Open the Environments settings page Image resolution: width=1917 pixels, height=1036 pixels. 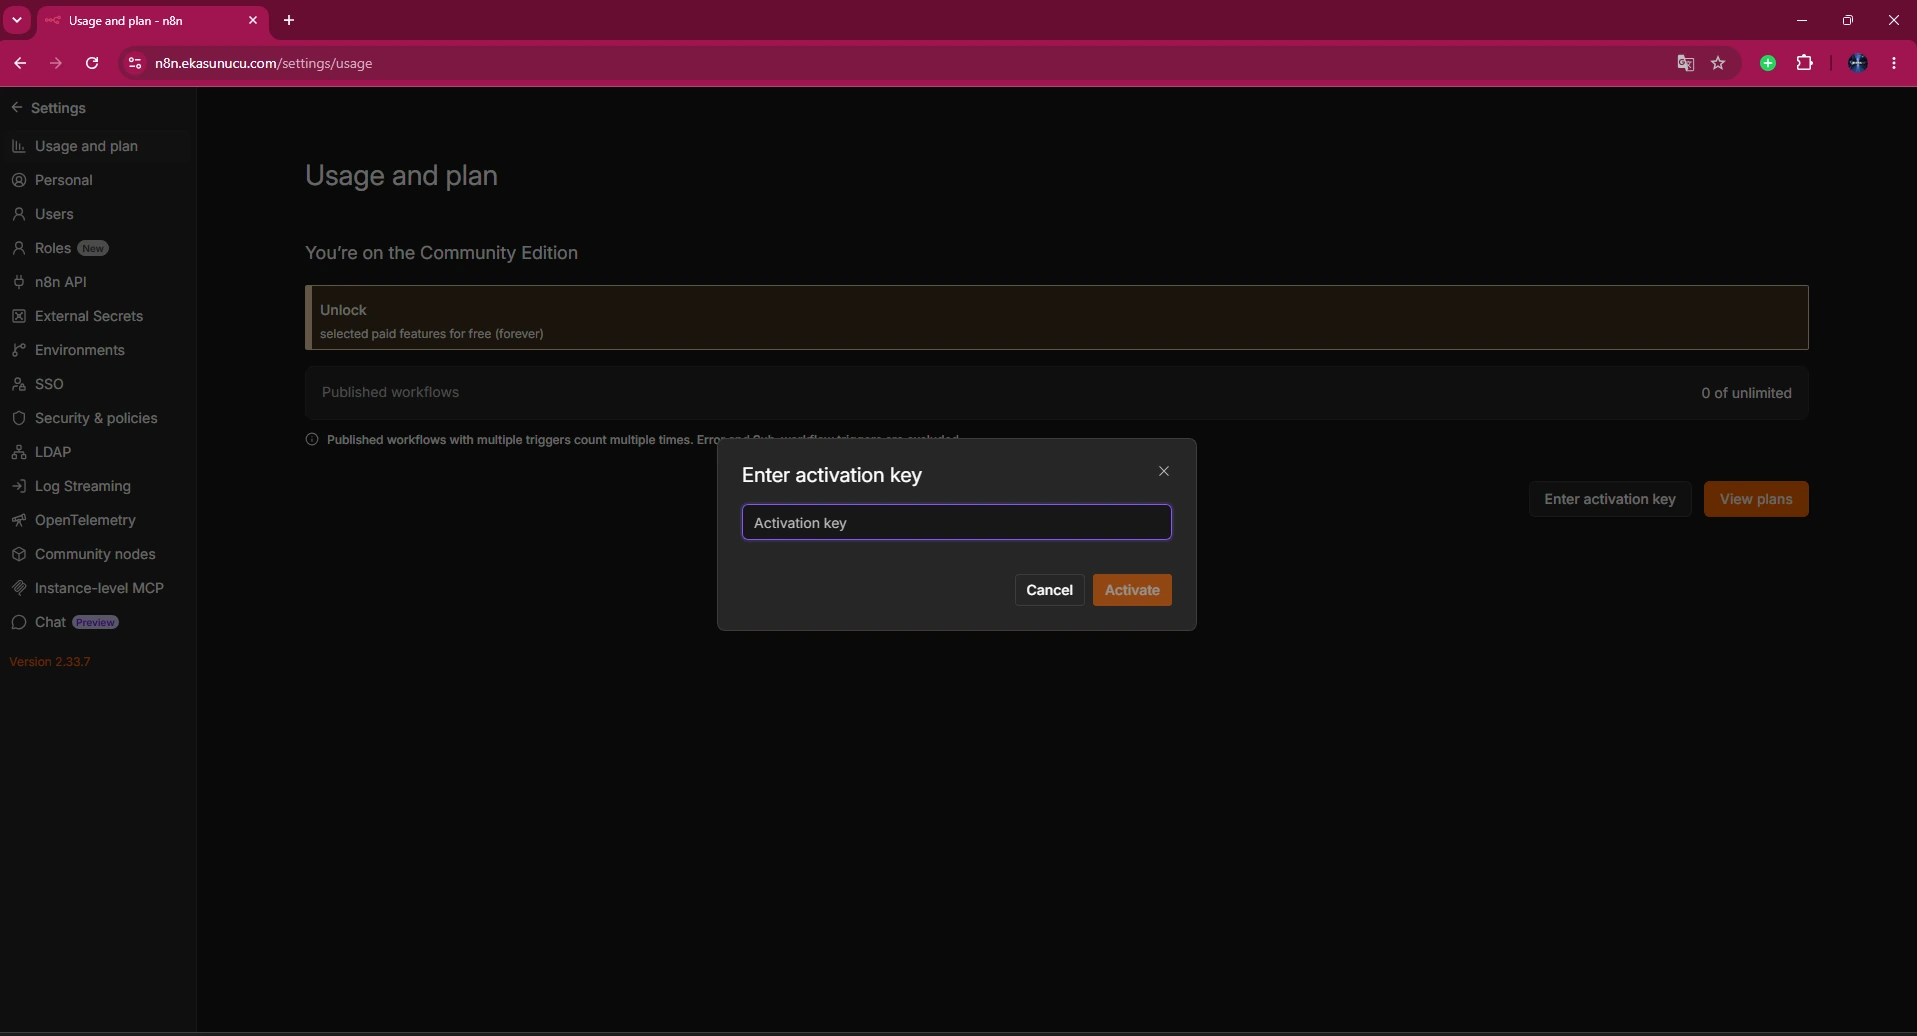[x=96, y=350]
